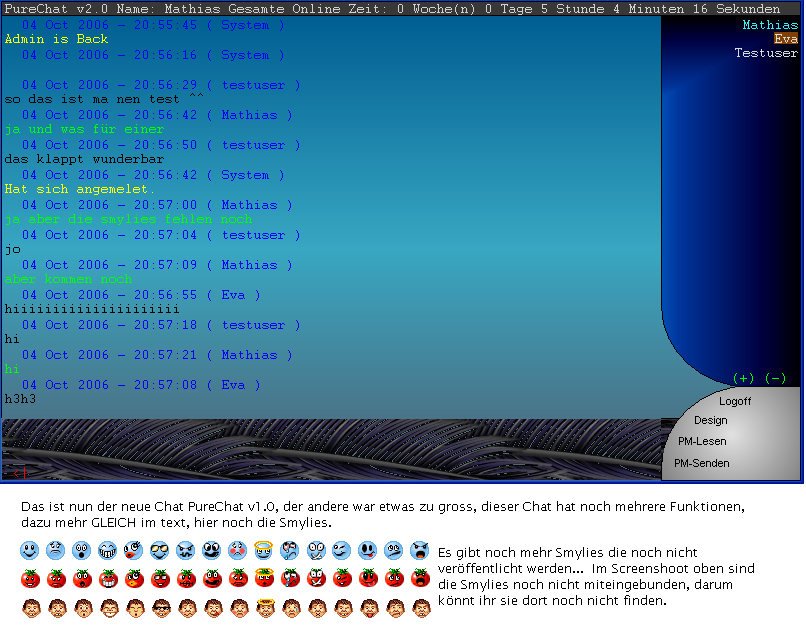Choose the shouting angry tomato smiley
The width and height of the screenshot is (806, 630).
point(420,578)
